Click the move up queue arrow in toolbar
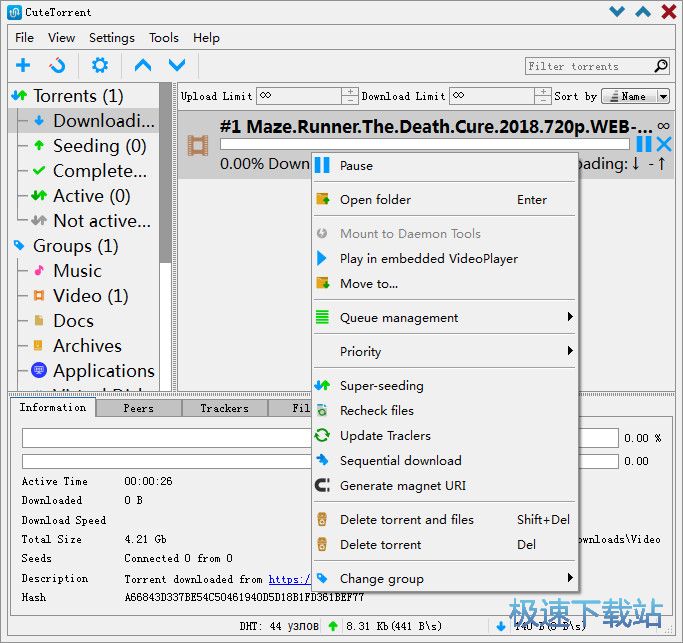Viewport: 683px width, 643px height. pos(143,66)
